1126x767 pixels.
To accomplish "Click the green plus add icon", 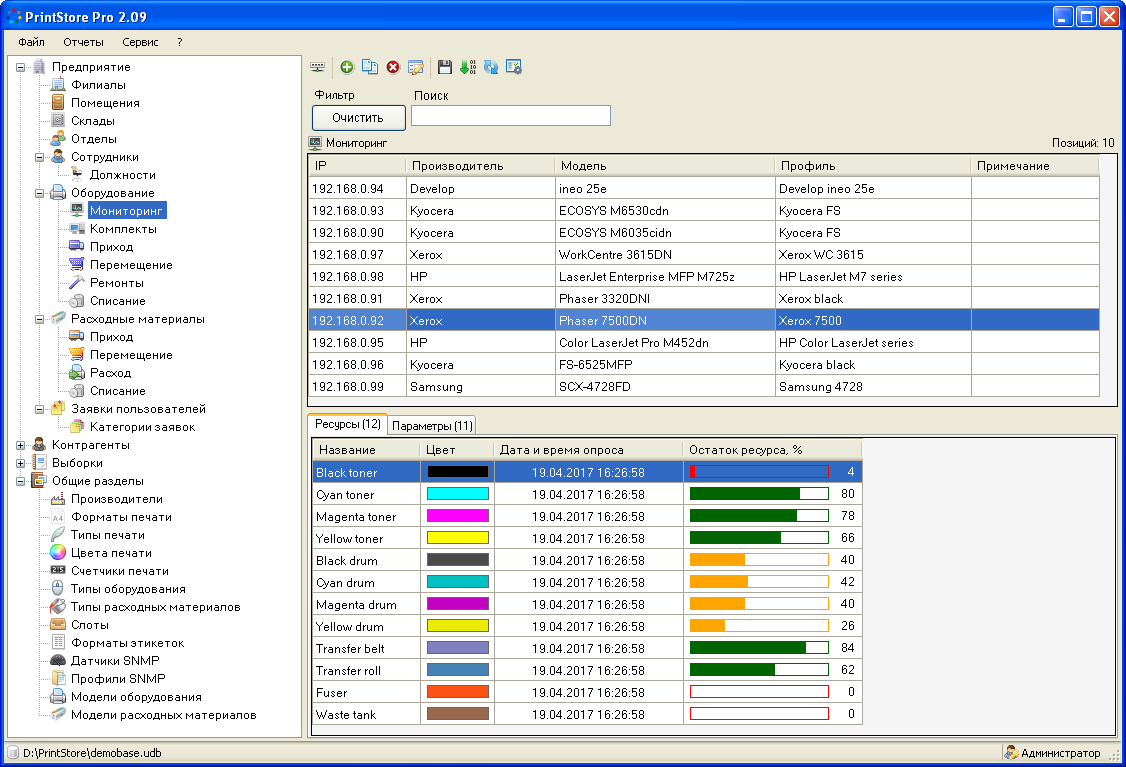I will coord(347,67).
